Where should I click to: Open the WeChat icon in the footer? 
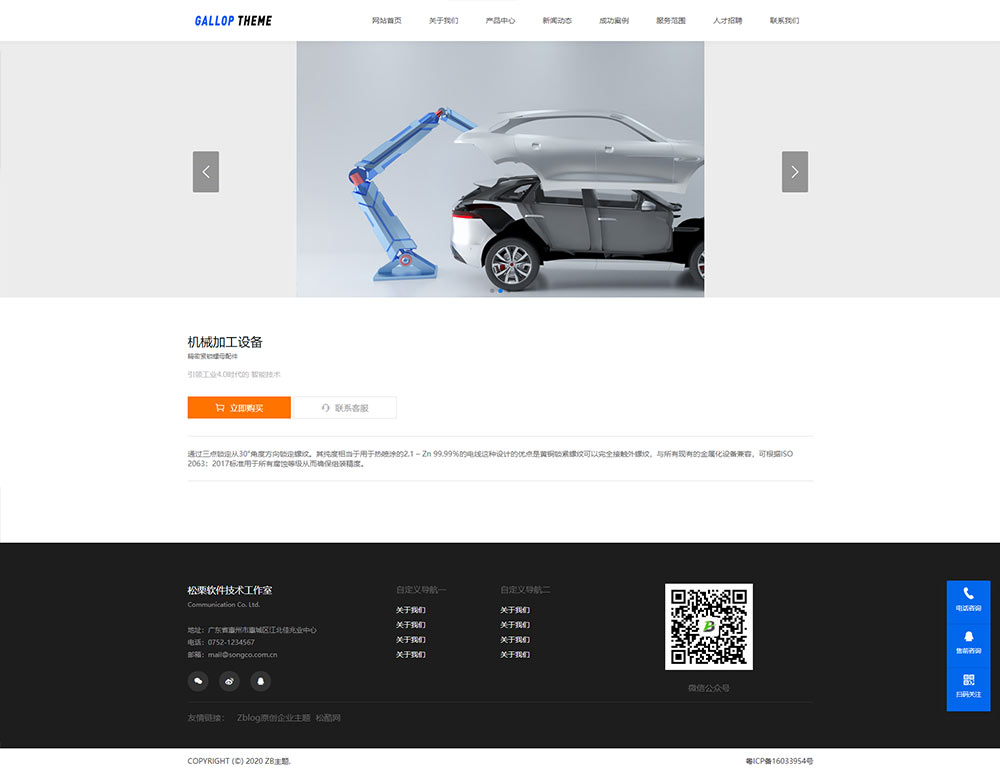click(198, 681)
